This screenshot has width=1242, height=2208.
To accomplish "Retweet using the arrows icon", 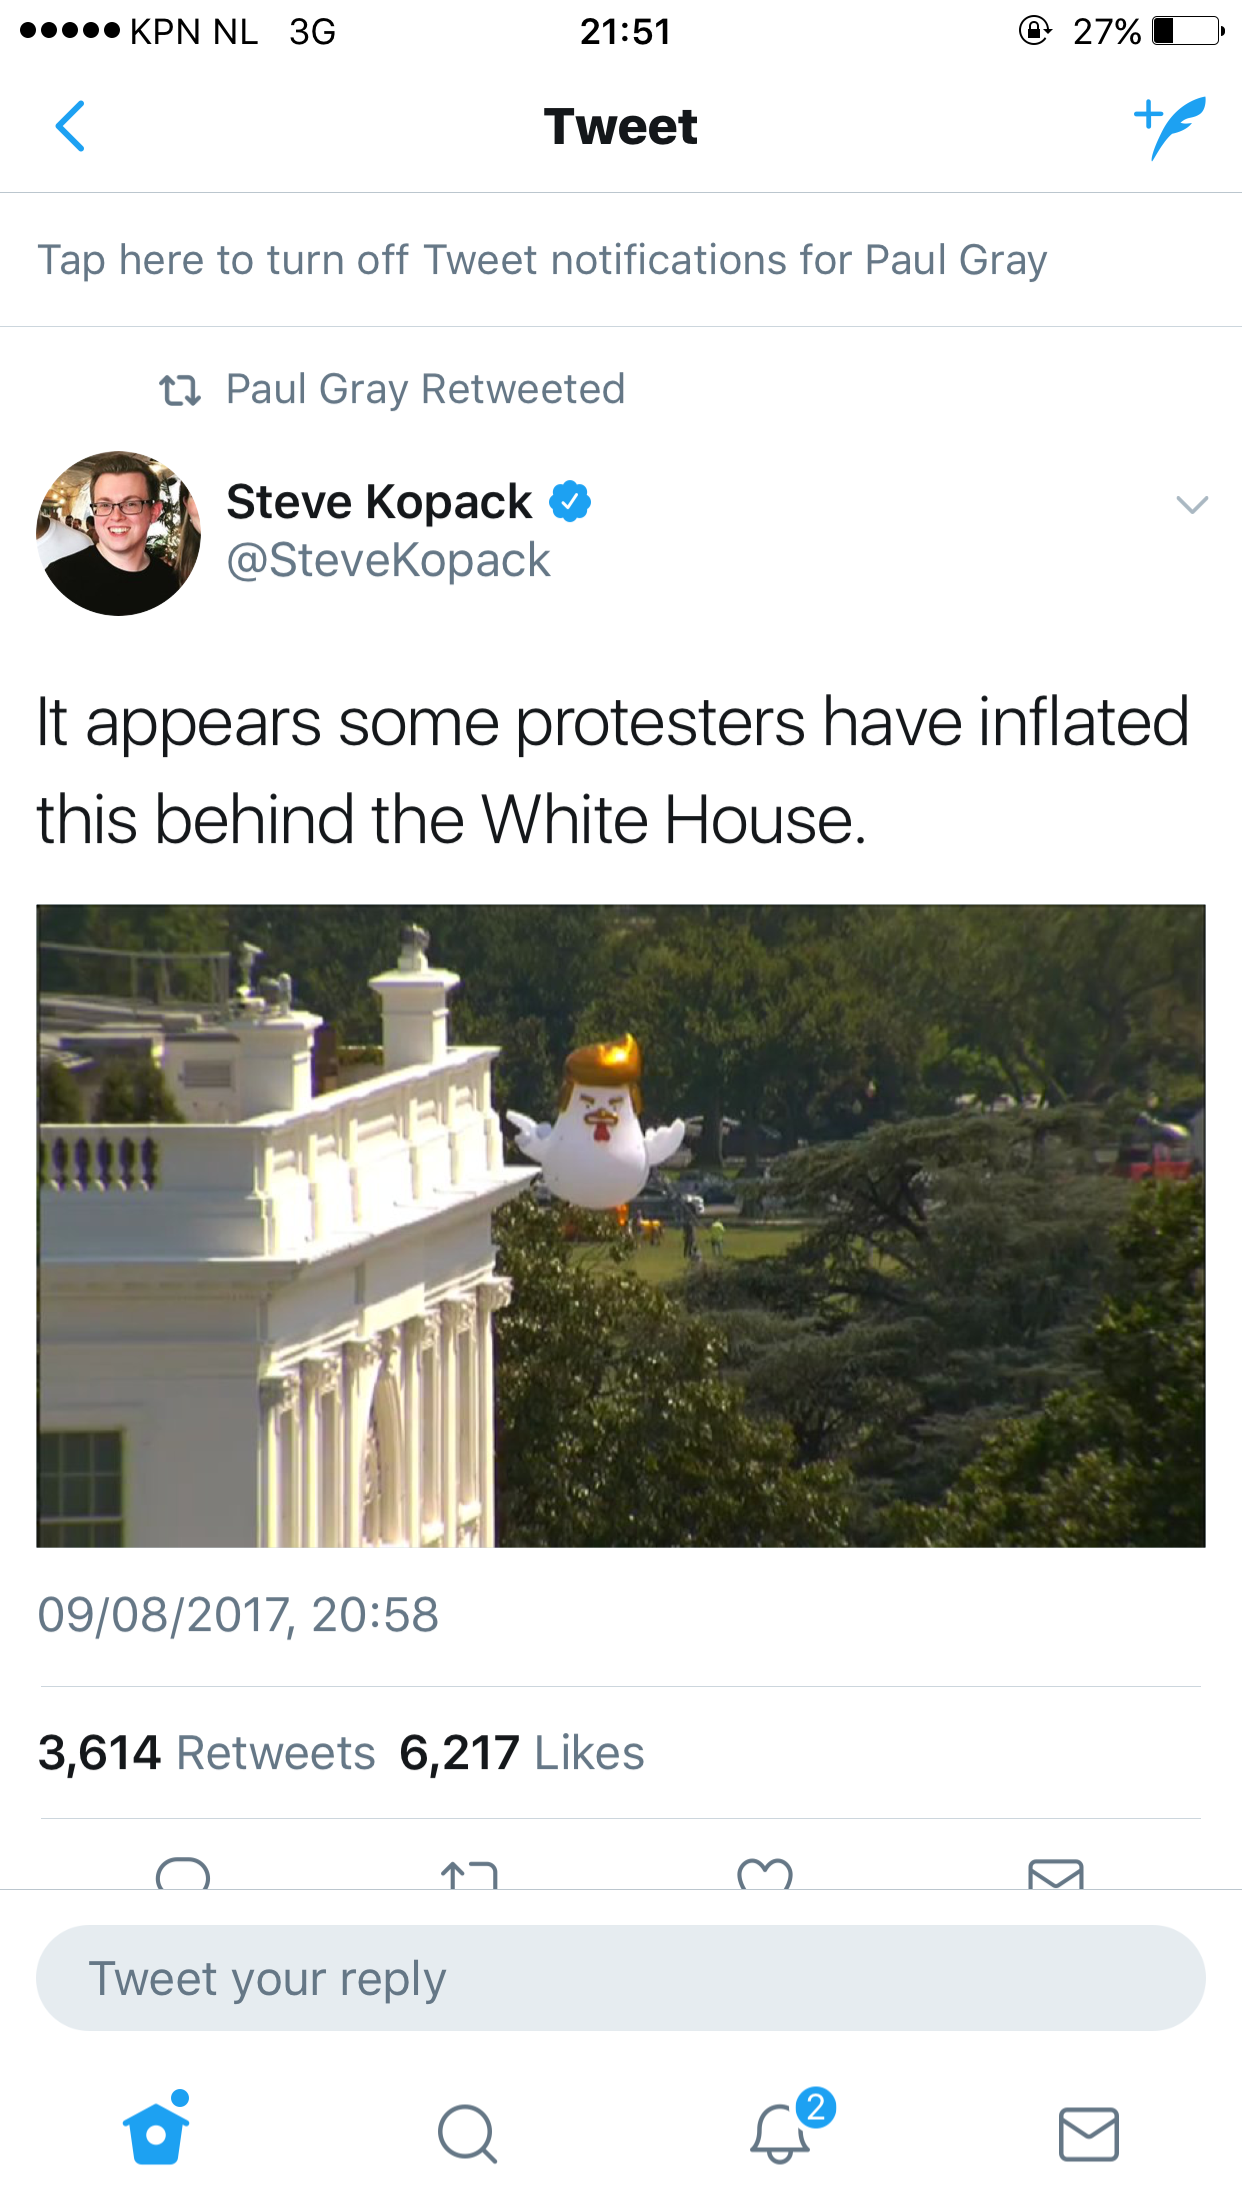I will click(x=469, y=1874).
